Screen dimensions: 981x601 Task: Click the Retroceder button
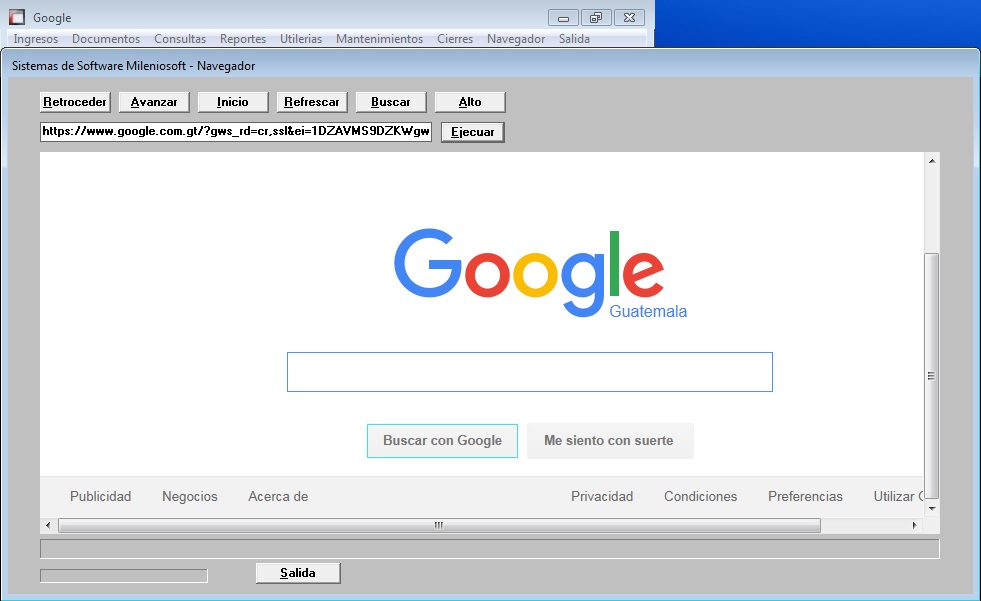point(75,102)
